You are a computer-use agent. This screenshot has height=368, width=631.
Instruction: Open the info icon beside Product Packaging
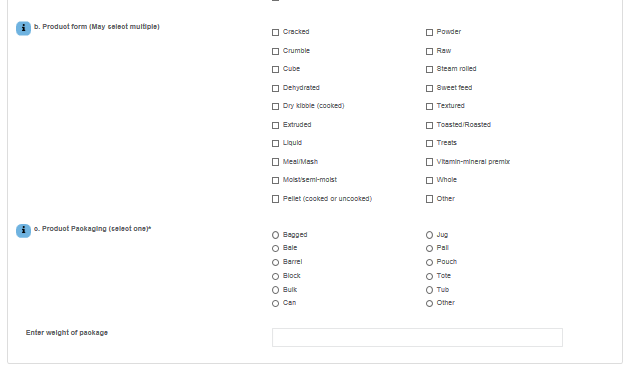click(23, 231)
